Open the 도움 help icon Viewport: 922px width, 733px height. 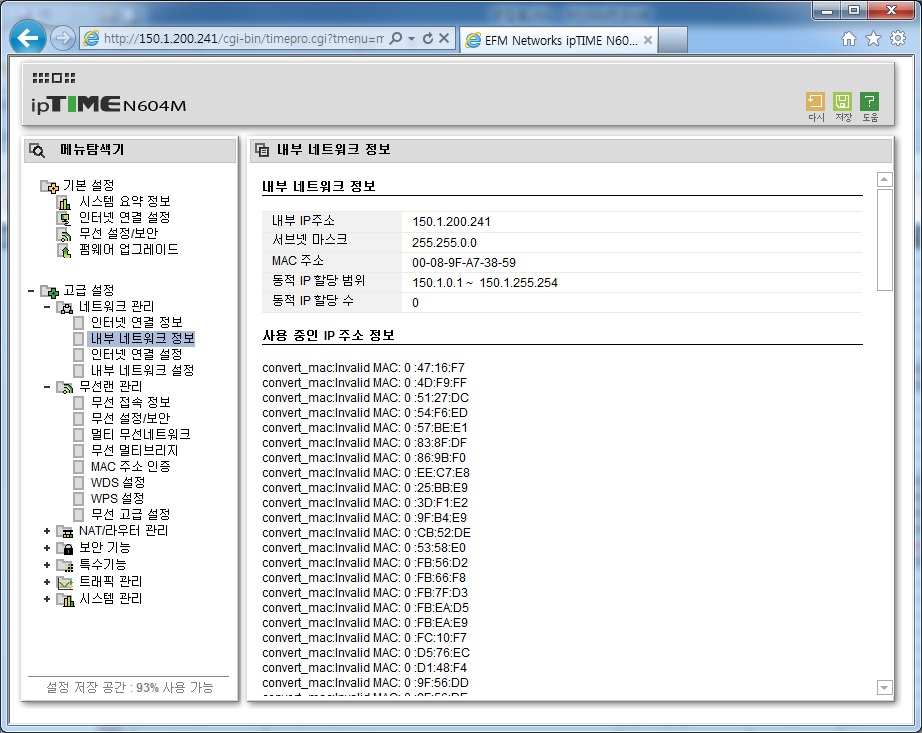coord(870,102)
